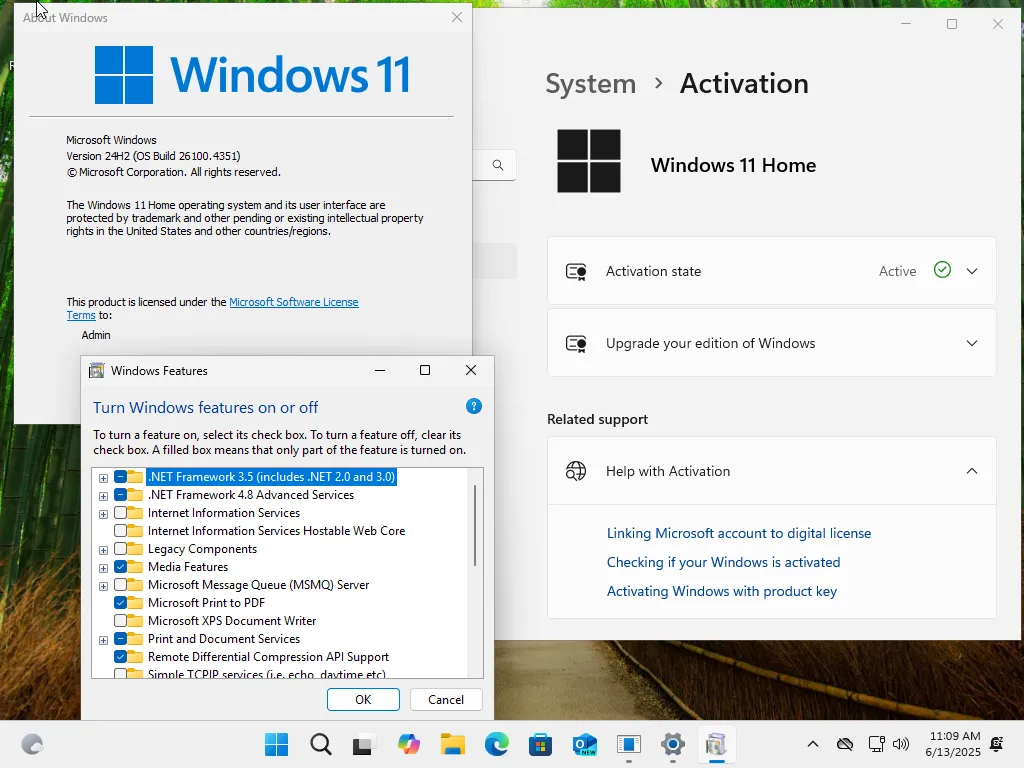Screen dimensions: 1024x768
Task: Switch to Windows Features taskbar icon
Action: point(716,744)
